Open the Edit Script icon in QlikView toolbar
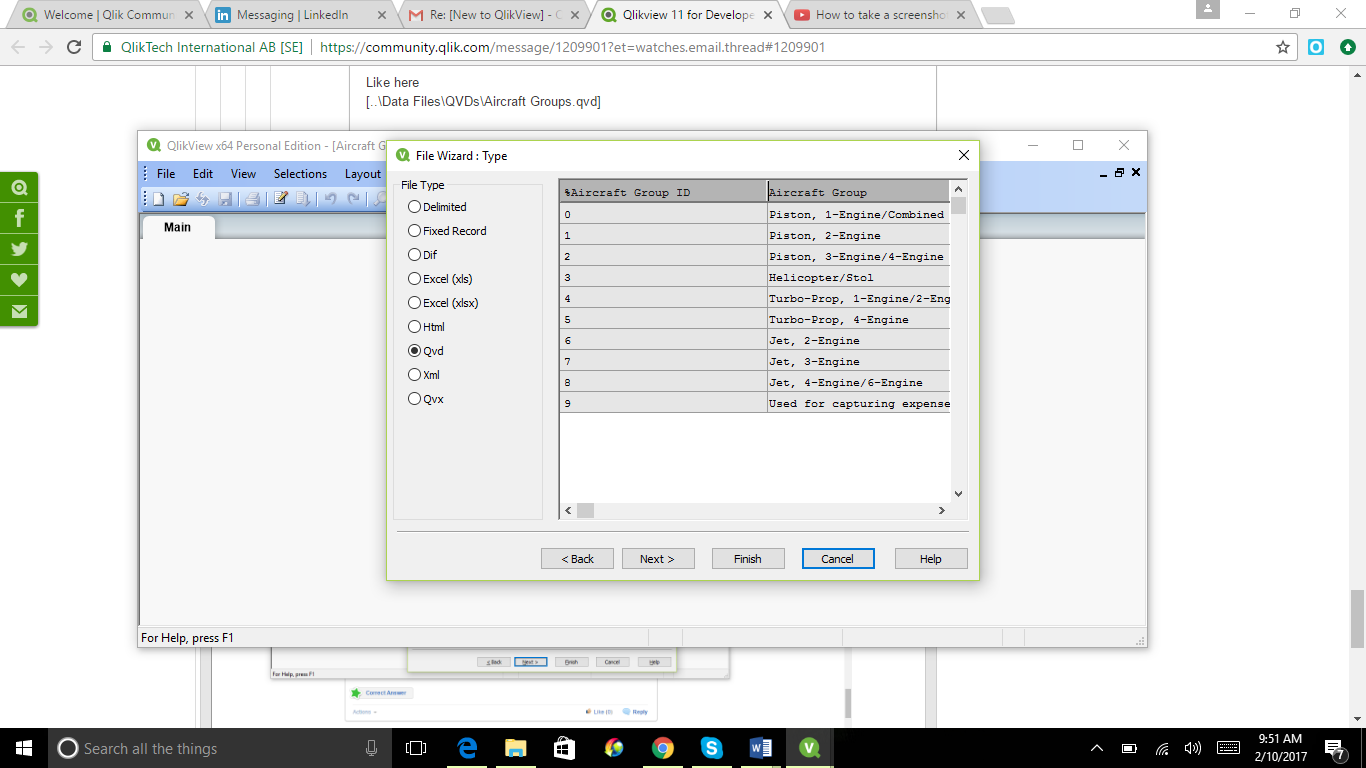 pos(281,199)
